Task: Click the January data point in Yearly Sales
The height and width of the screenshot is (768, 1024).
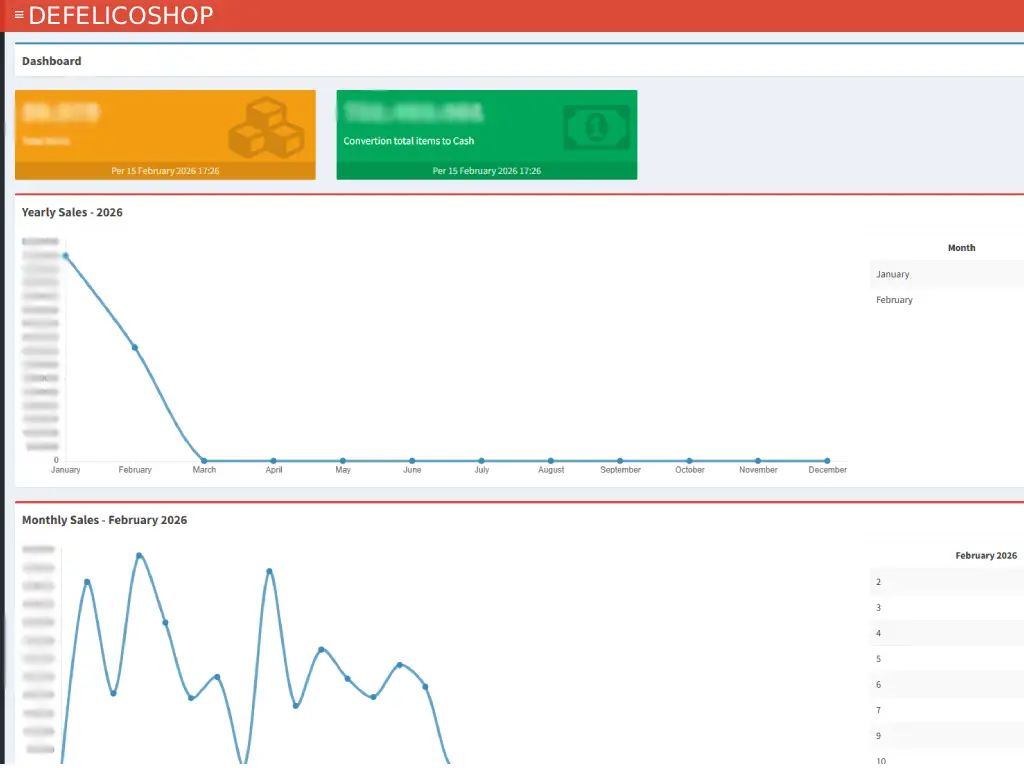Action: click(66, 256)
